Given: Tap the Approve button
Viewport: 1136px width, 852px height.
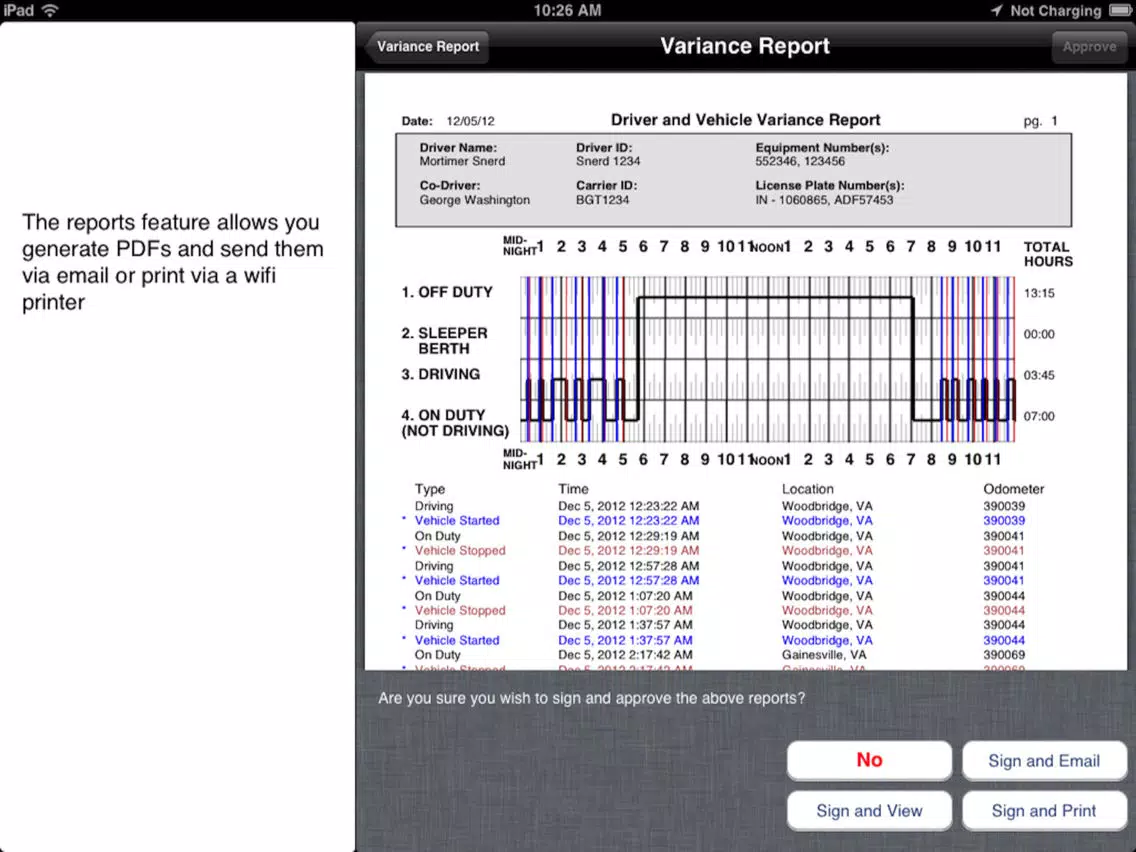Looking at the screenshot, I should (1089, 46).
